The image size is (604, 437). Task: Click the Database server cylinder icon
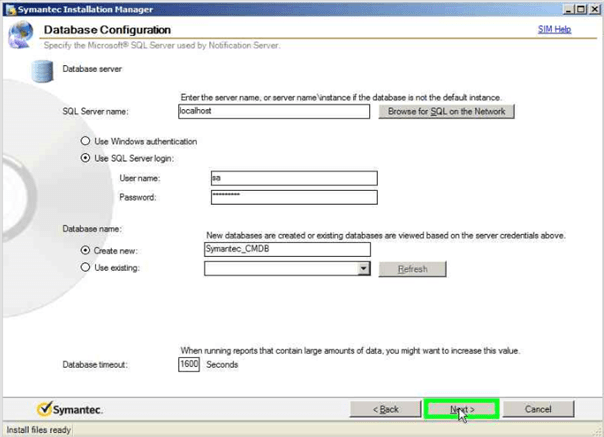(x=43, y=70)
